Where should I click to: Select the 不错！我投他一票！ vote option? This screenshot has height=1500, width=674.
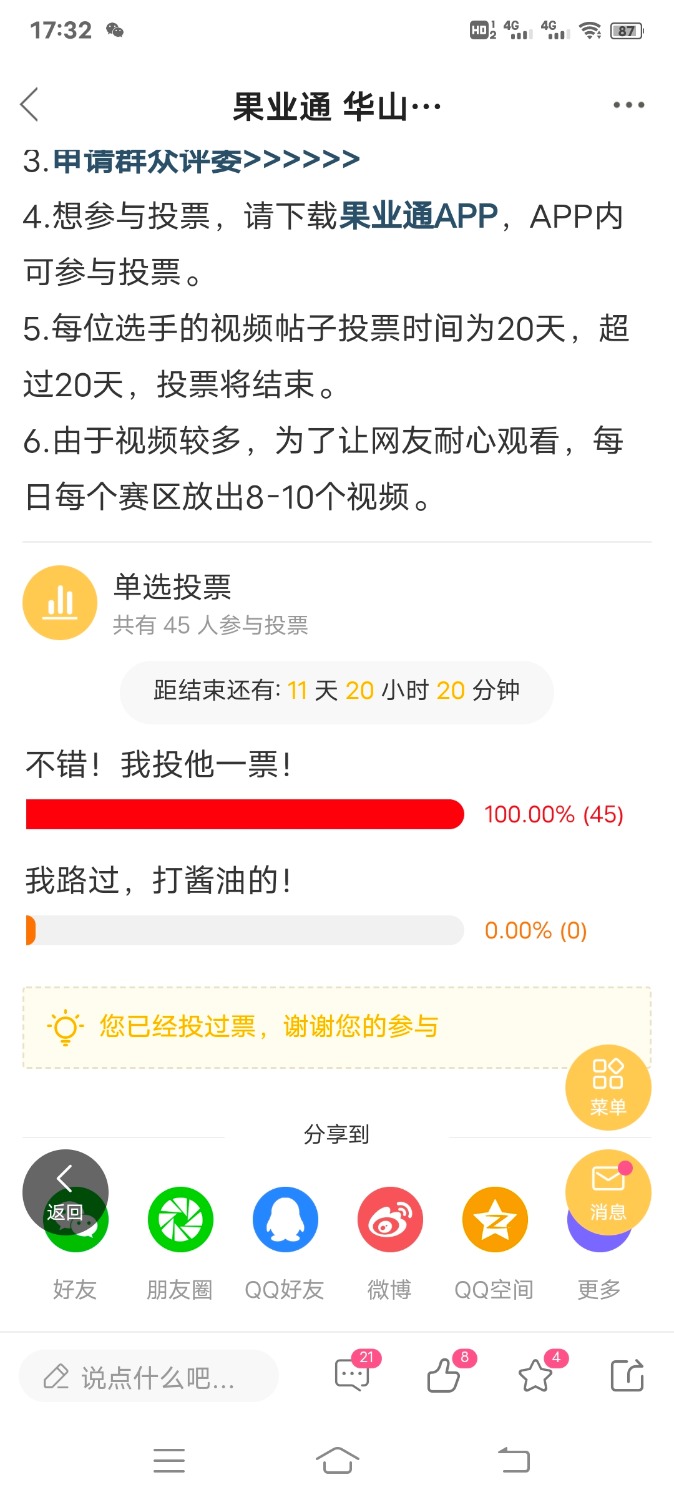[159, 766]
